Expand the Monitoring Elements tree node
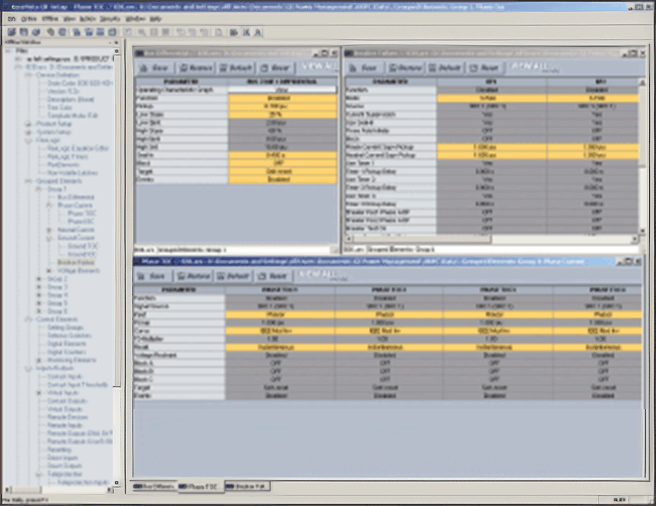 (x=39, y=360)
